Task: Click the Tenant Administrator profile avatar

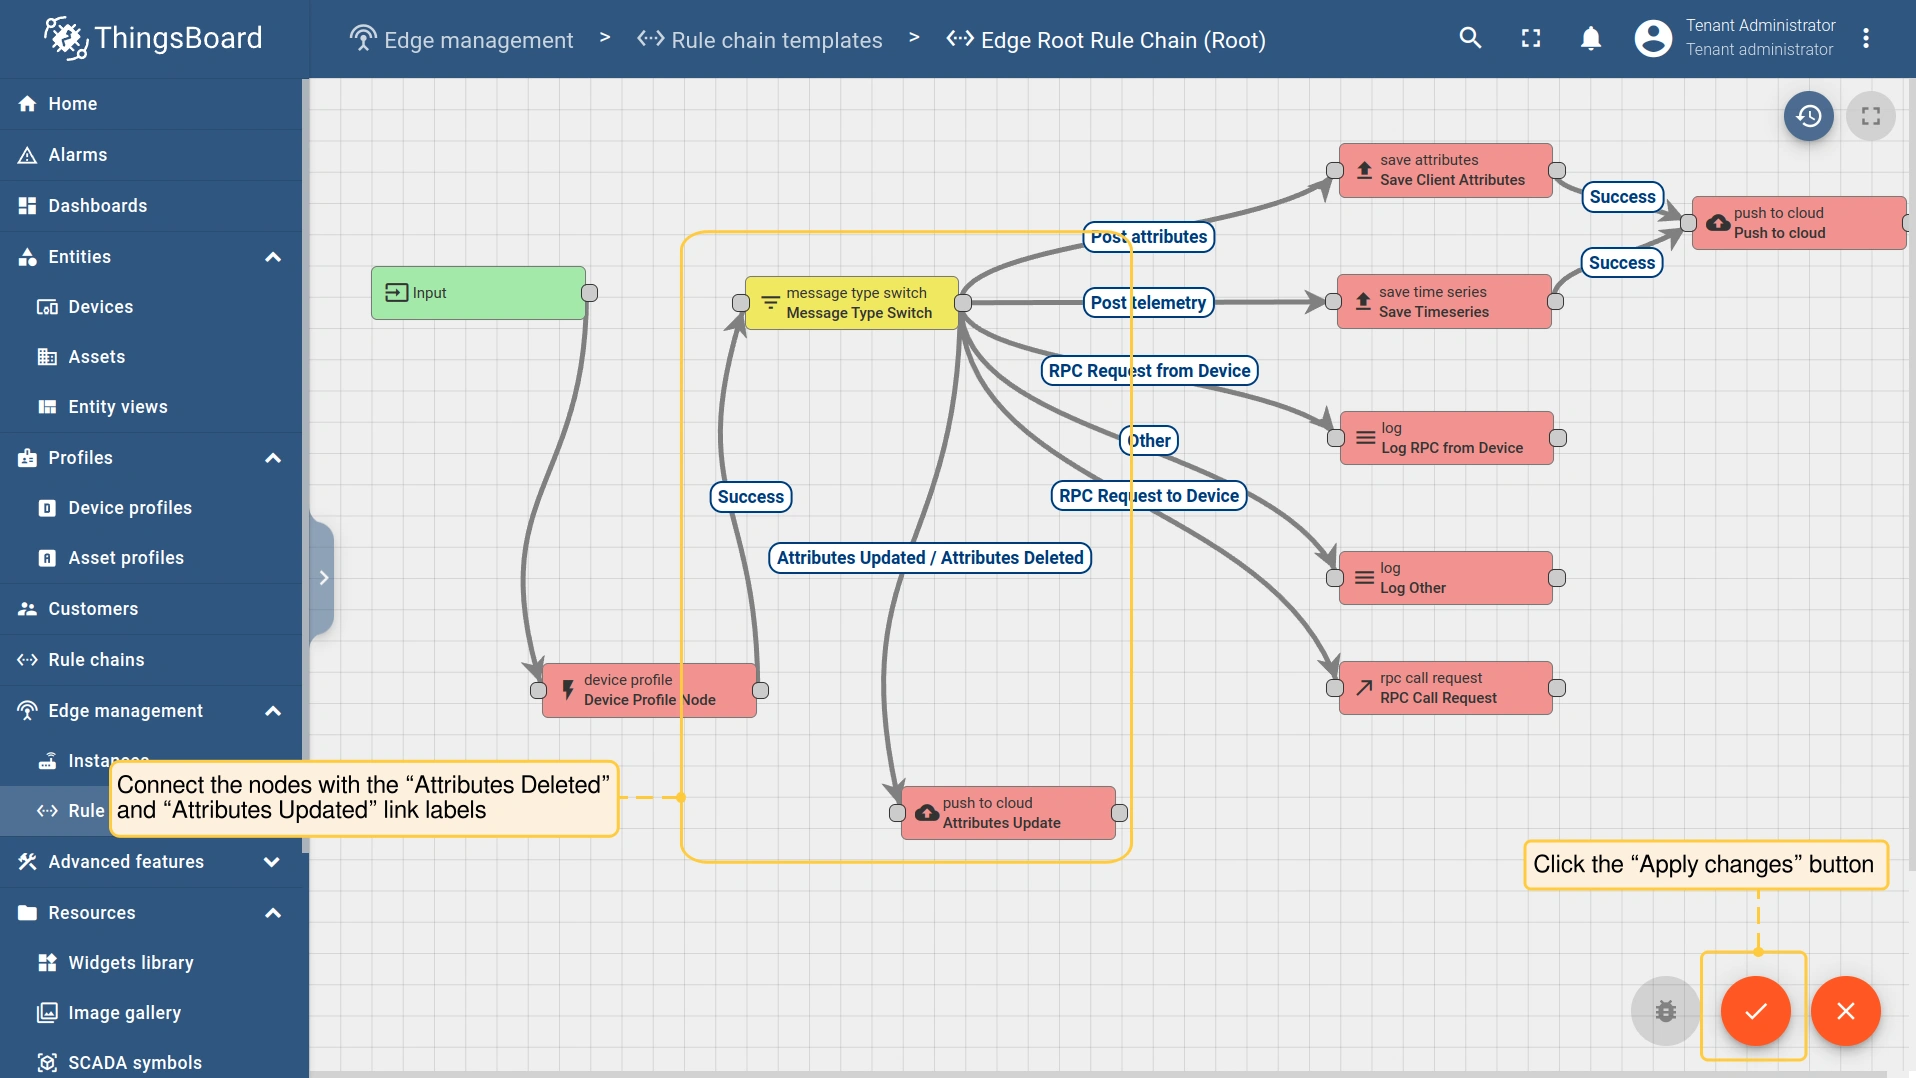Action: pyautogui.click(x=1653, y=38)
